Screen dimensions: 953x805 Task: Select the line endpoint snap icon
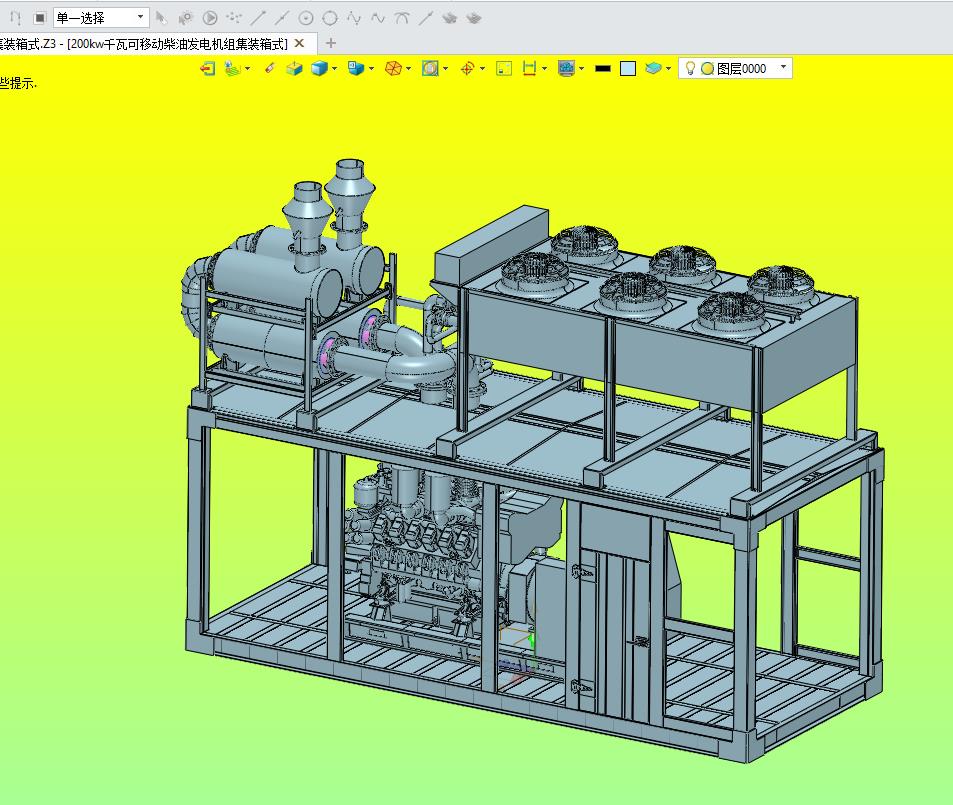coord(258,18)
